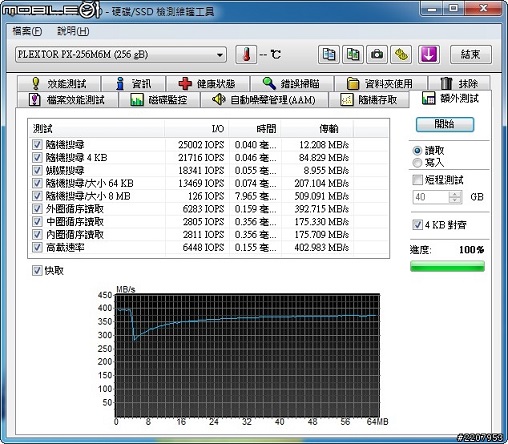Click the copy screenshot to clipboard icon
Image resolution: width=508 pixels, height=444 pixels.
pos(353,54)
